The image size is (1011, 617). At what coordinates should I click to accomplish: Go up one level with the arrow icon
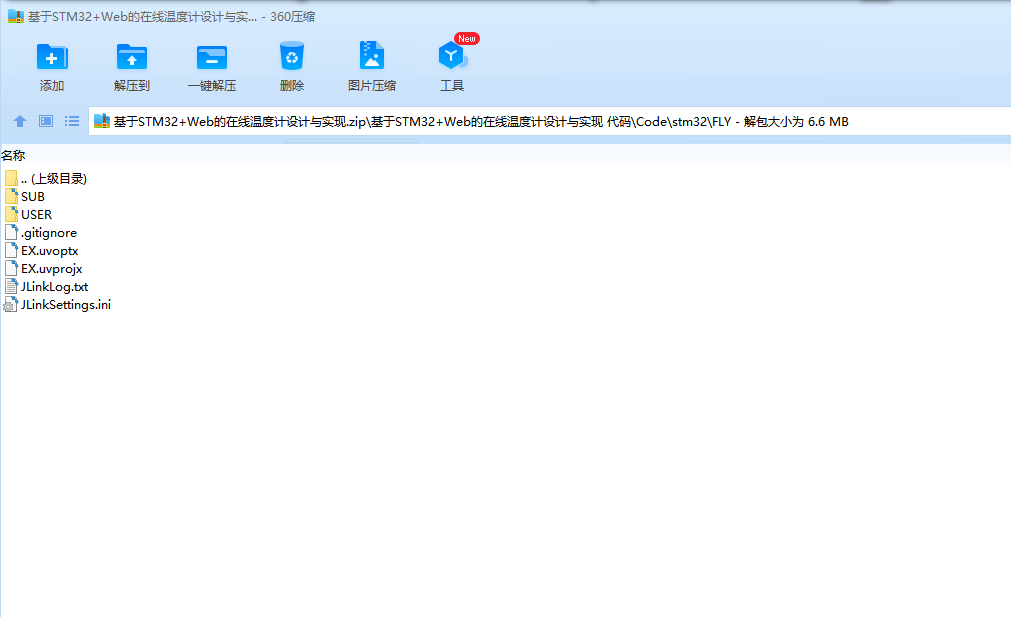(20, 121)
